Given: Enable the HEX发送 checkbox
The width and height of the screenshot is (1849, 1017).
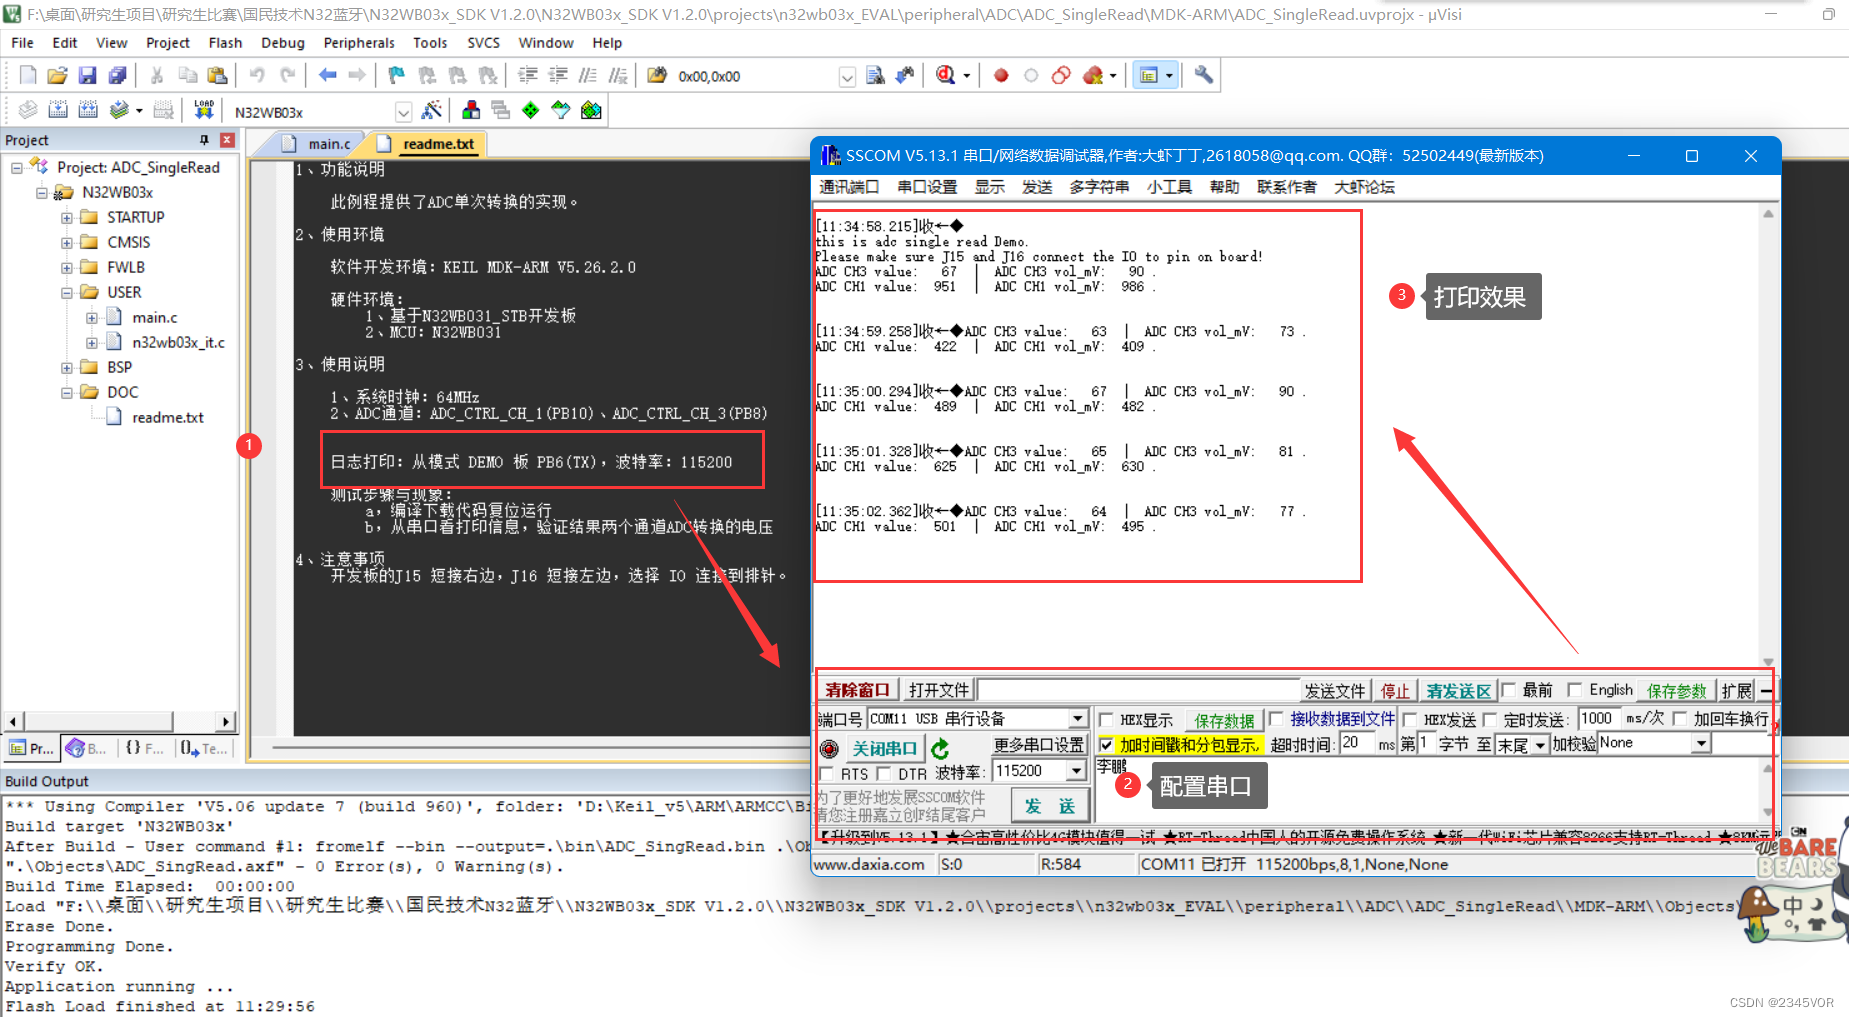Looking at the screenshot, I should click(1410, 719).
